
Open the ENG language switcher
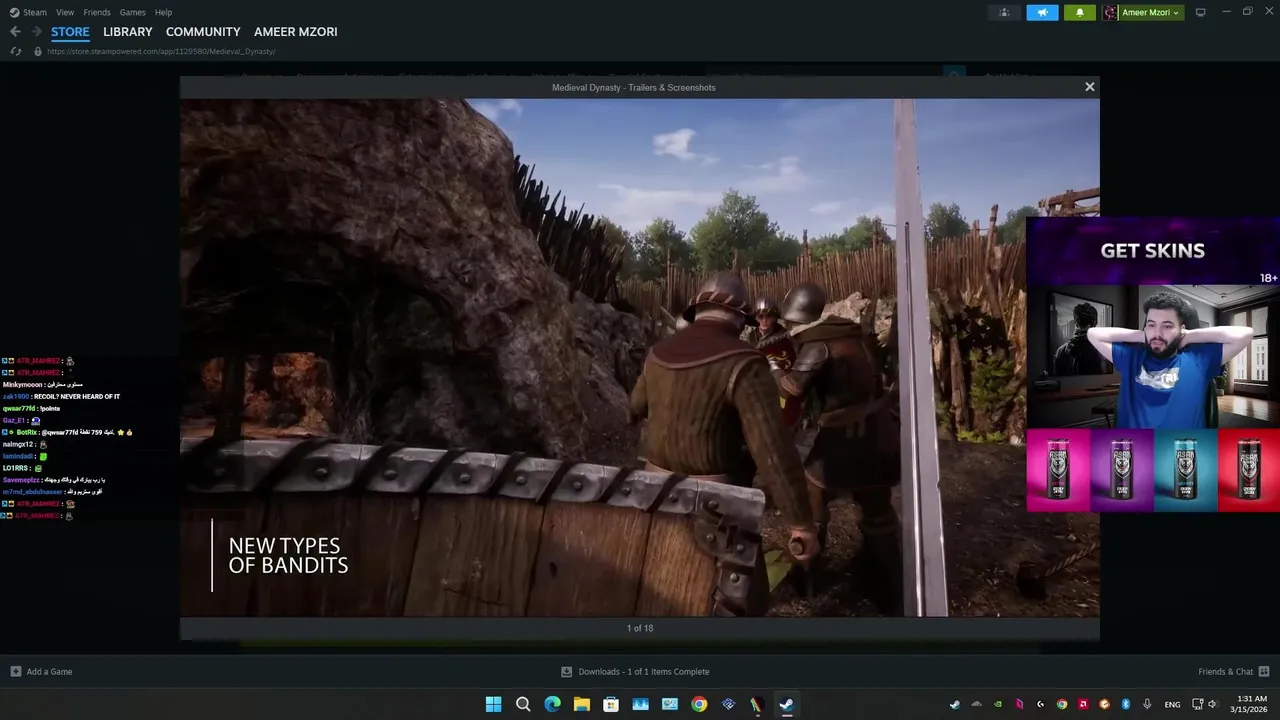click(1173, 704)
